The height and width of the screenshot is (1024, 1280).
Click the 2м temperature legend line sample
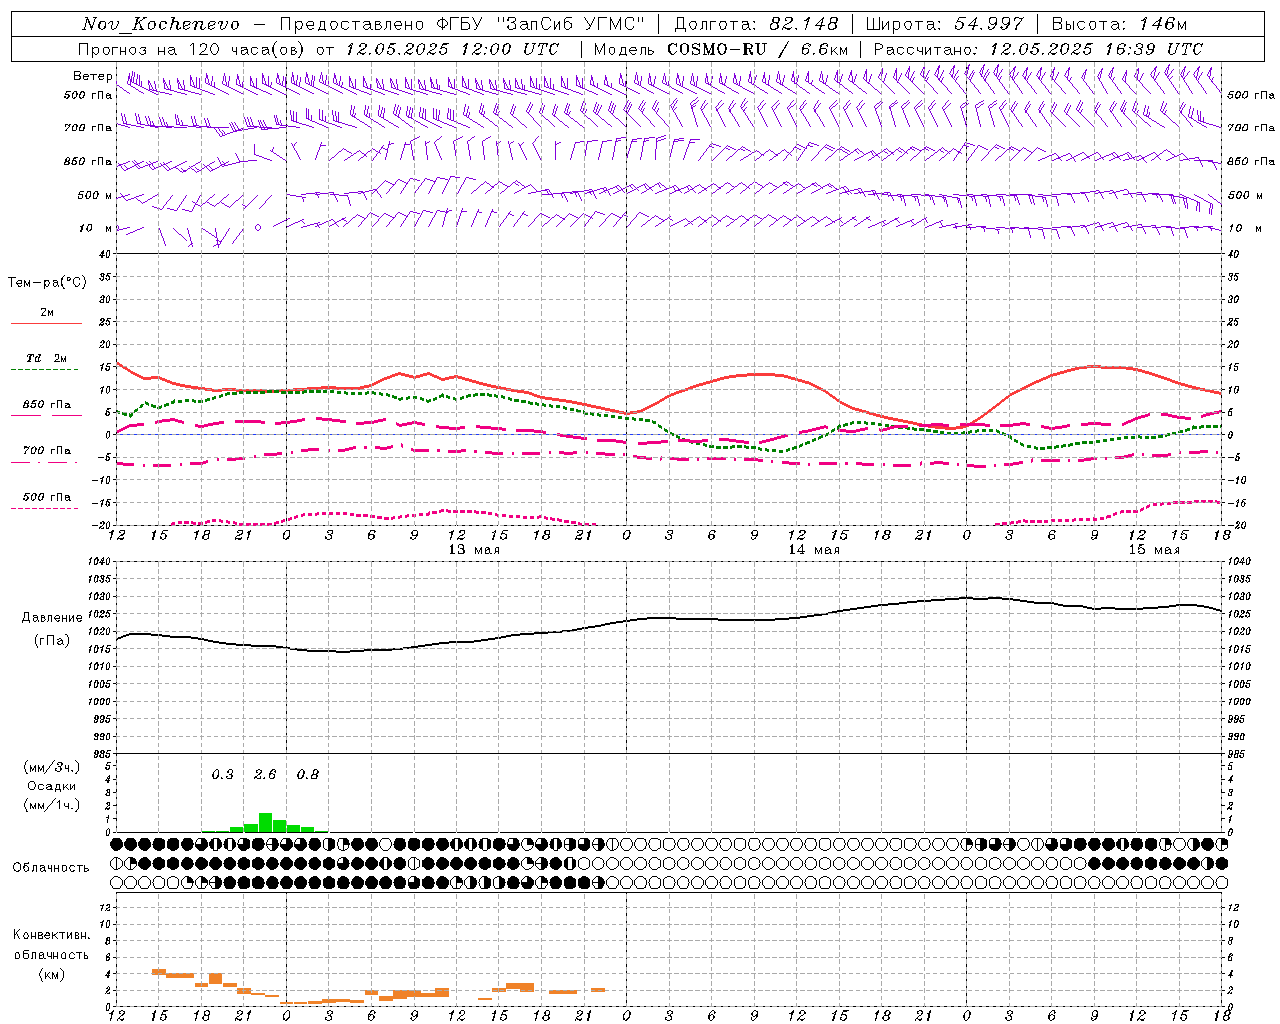coord(47,323)
